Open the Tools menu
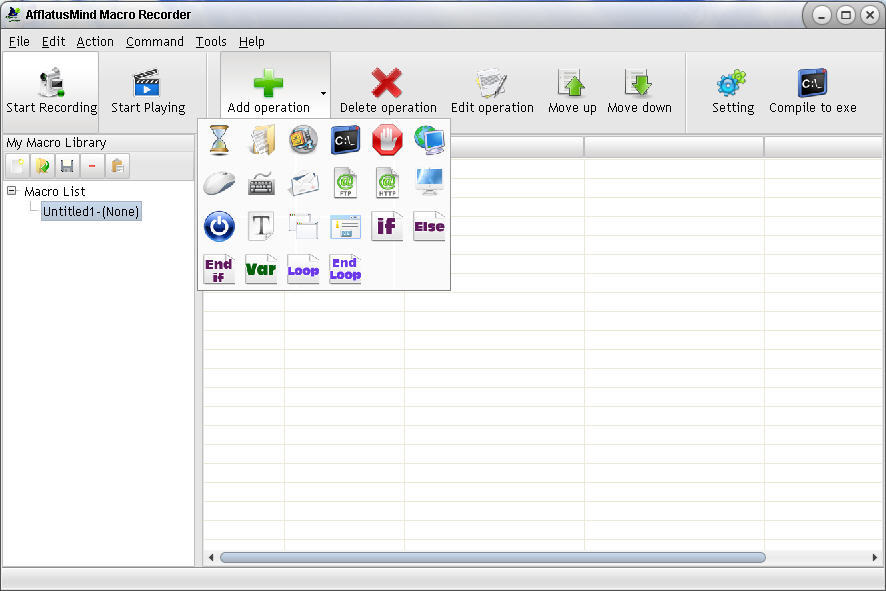Screen dimensions: 886x591 pyautogui.click(x=210, y=41)
